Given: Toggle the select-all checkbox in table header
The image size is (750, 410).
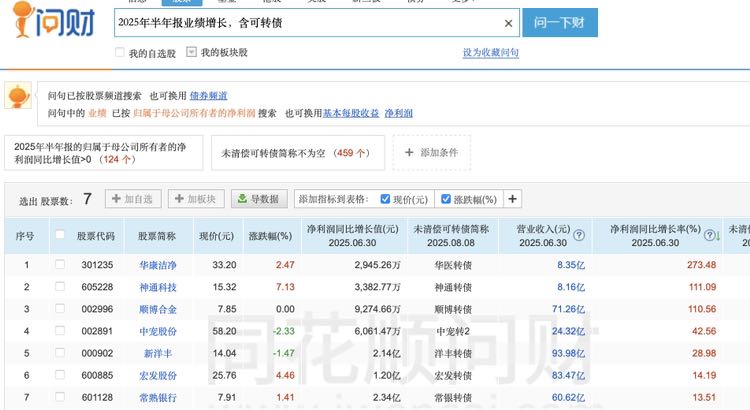Looking at the screenshot, I should coord(60,234).
